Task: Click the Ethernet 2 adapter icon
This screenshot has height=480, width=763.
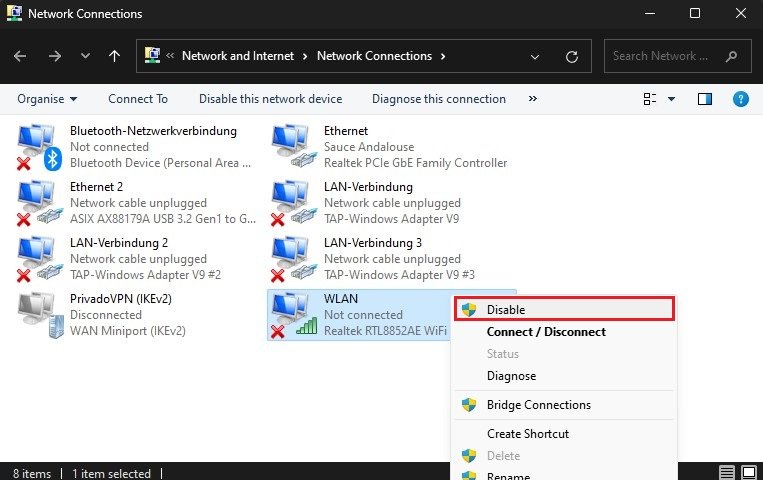Action: point(38,202)
